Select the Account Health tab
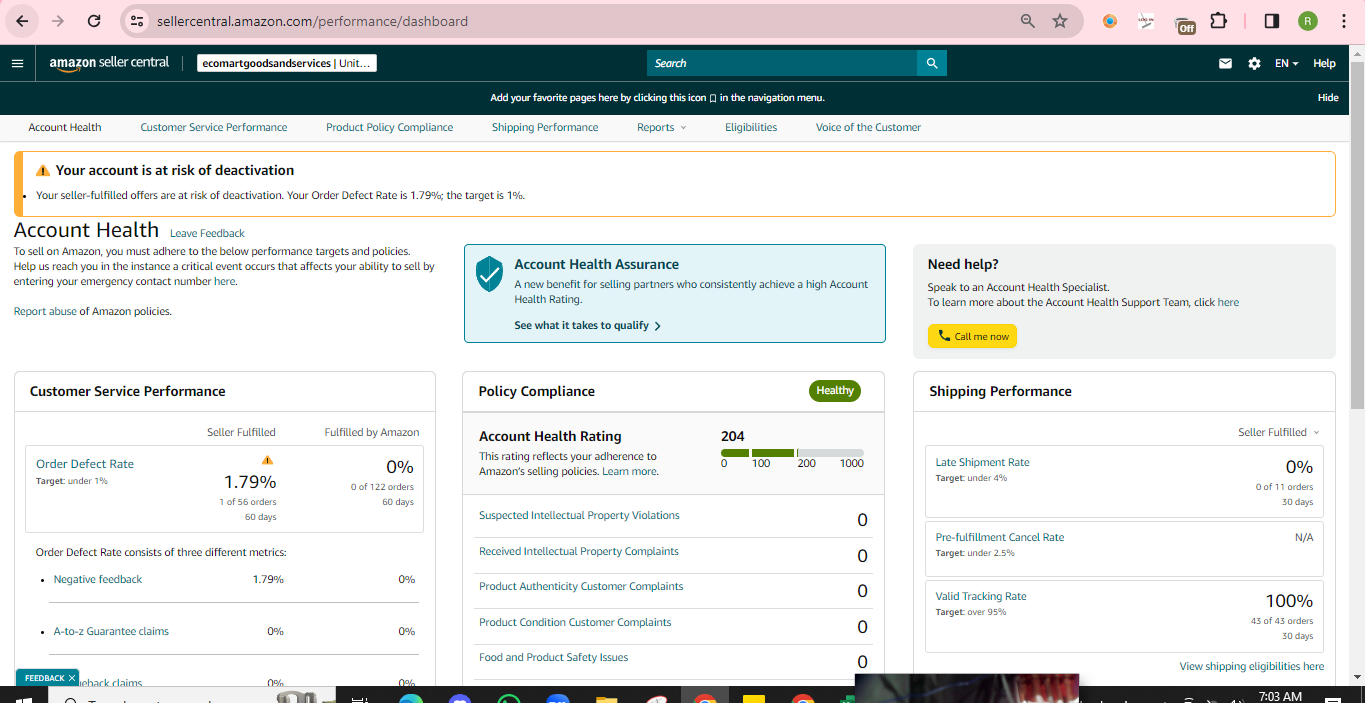Image resolution: width=1365 pixels, height=703 pixels. (x=65, y=127)
